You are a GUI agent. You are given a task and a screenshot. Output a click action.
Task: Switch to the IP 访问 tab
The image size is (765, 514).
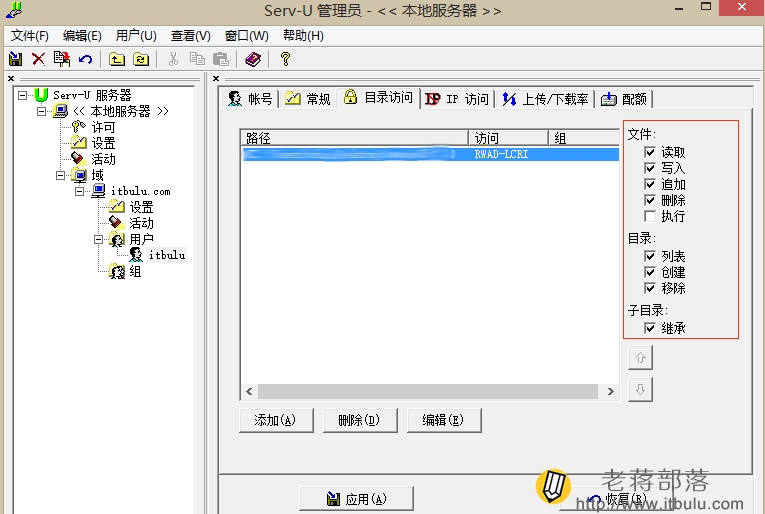(x=457, y=99)
